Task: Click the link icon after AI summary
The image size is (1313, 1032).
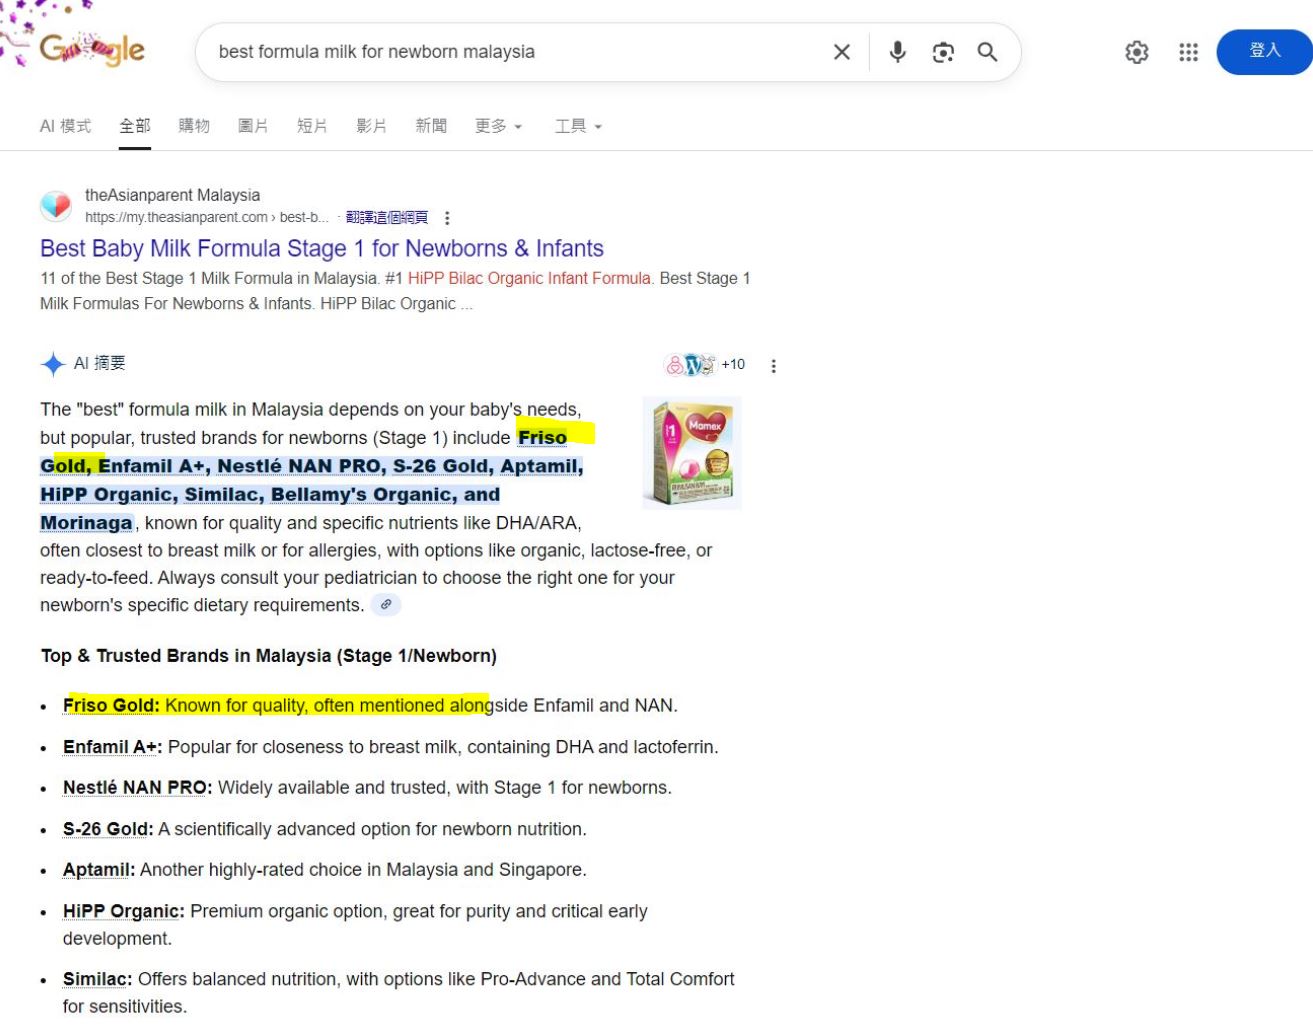Action: click(x=386, y=605)
